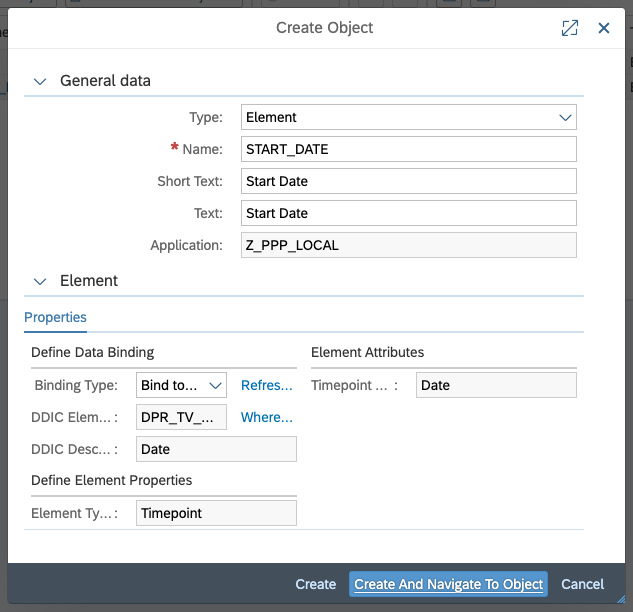
Task: Open the Where-used link
Action: (x=266, y=417)
